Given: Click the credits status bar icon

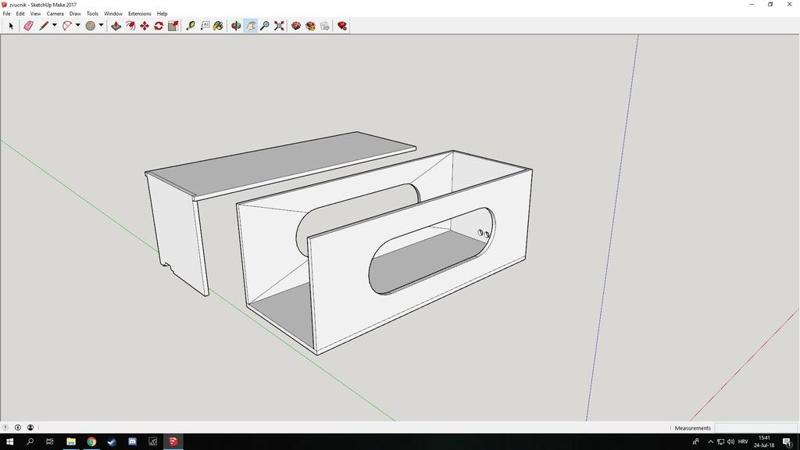Looking at the screenshot, I should (18, 428).
